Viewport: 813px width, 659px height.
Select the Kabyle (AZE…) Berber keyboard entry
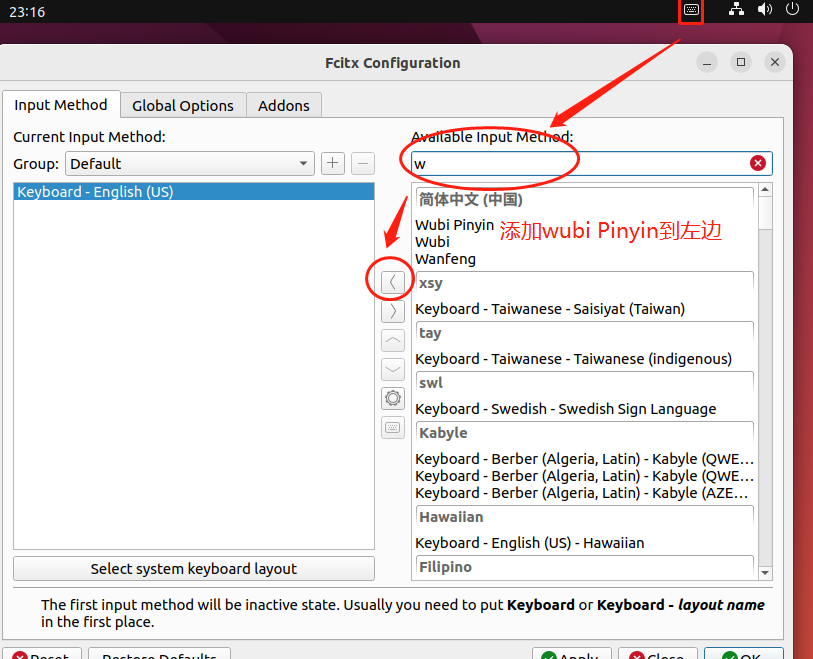[584, 493]
